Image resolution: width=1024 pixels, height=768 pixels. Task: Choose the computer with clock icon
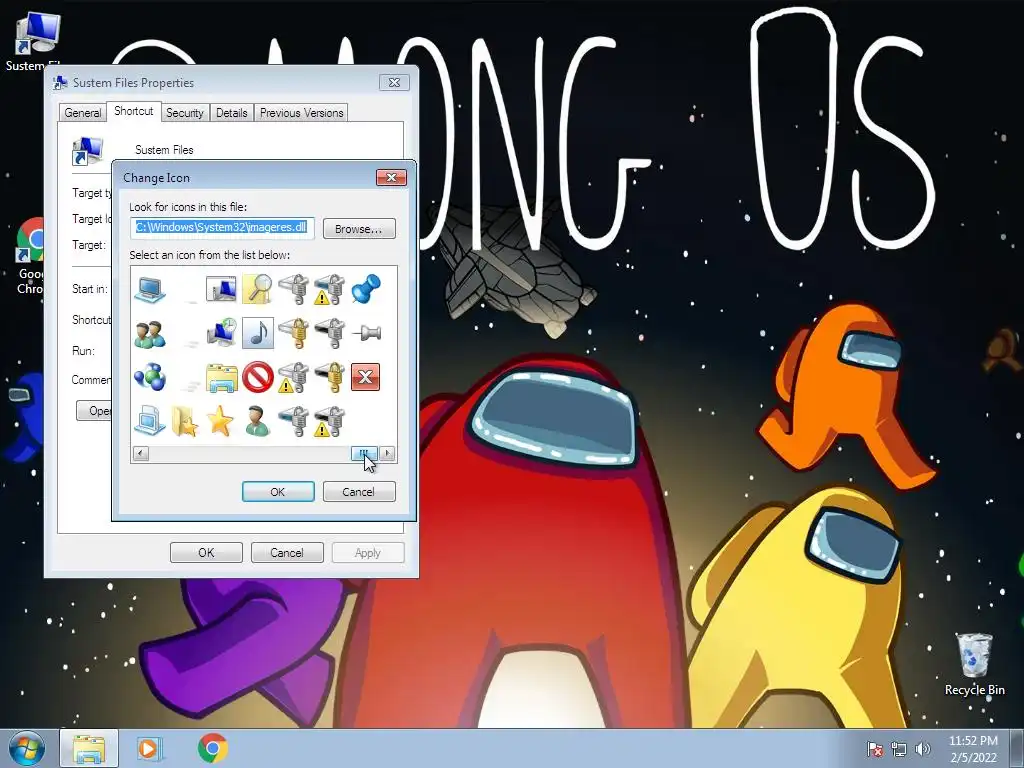pyautogui.click(x=221, y=333)
